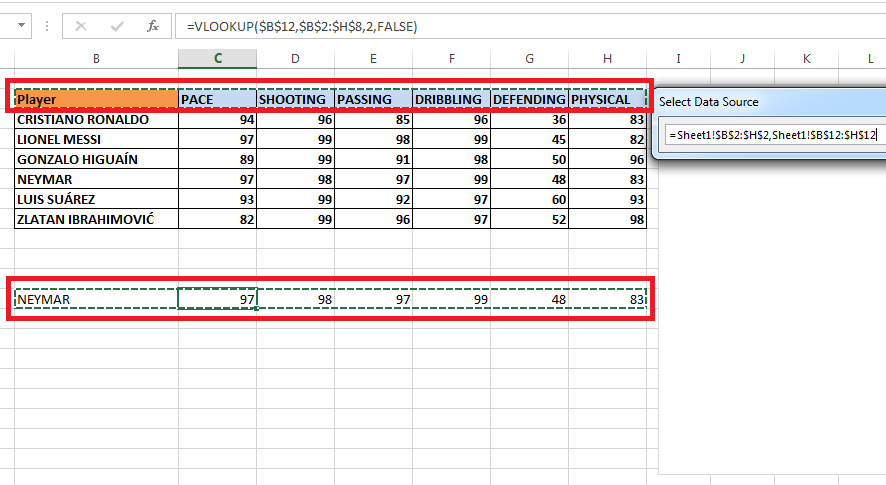Select the ZLATAN IBRAHIMOVIĆ cell
The width and height of the screenshot is (886, 485).
pos(96,219)
